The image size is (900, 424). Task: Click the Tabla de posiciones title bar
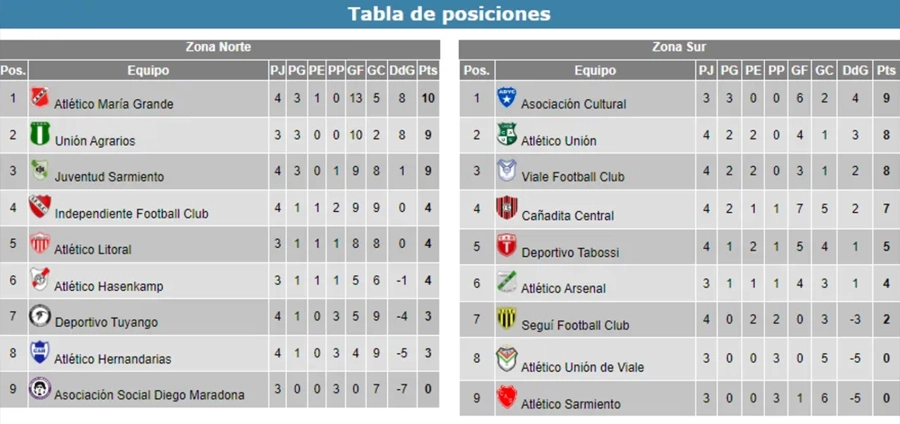[x=449, y=14]
